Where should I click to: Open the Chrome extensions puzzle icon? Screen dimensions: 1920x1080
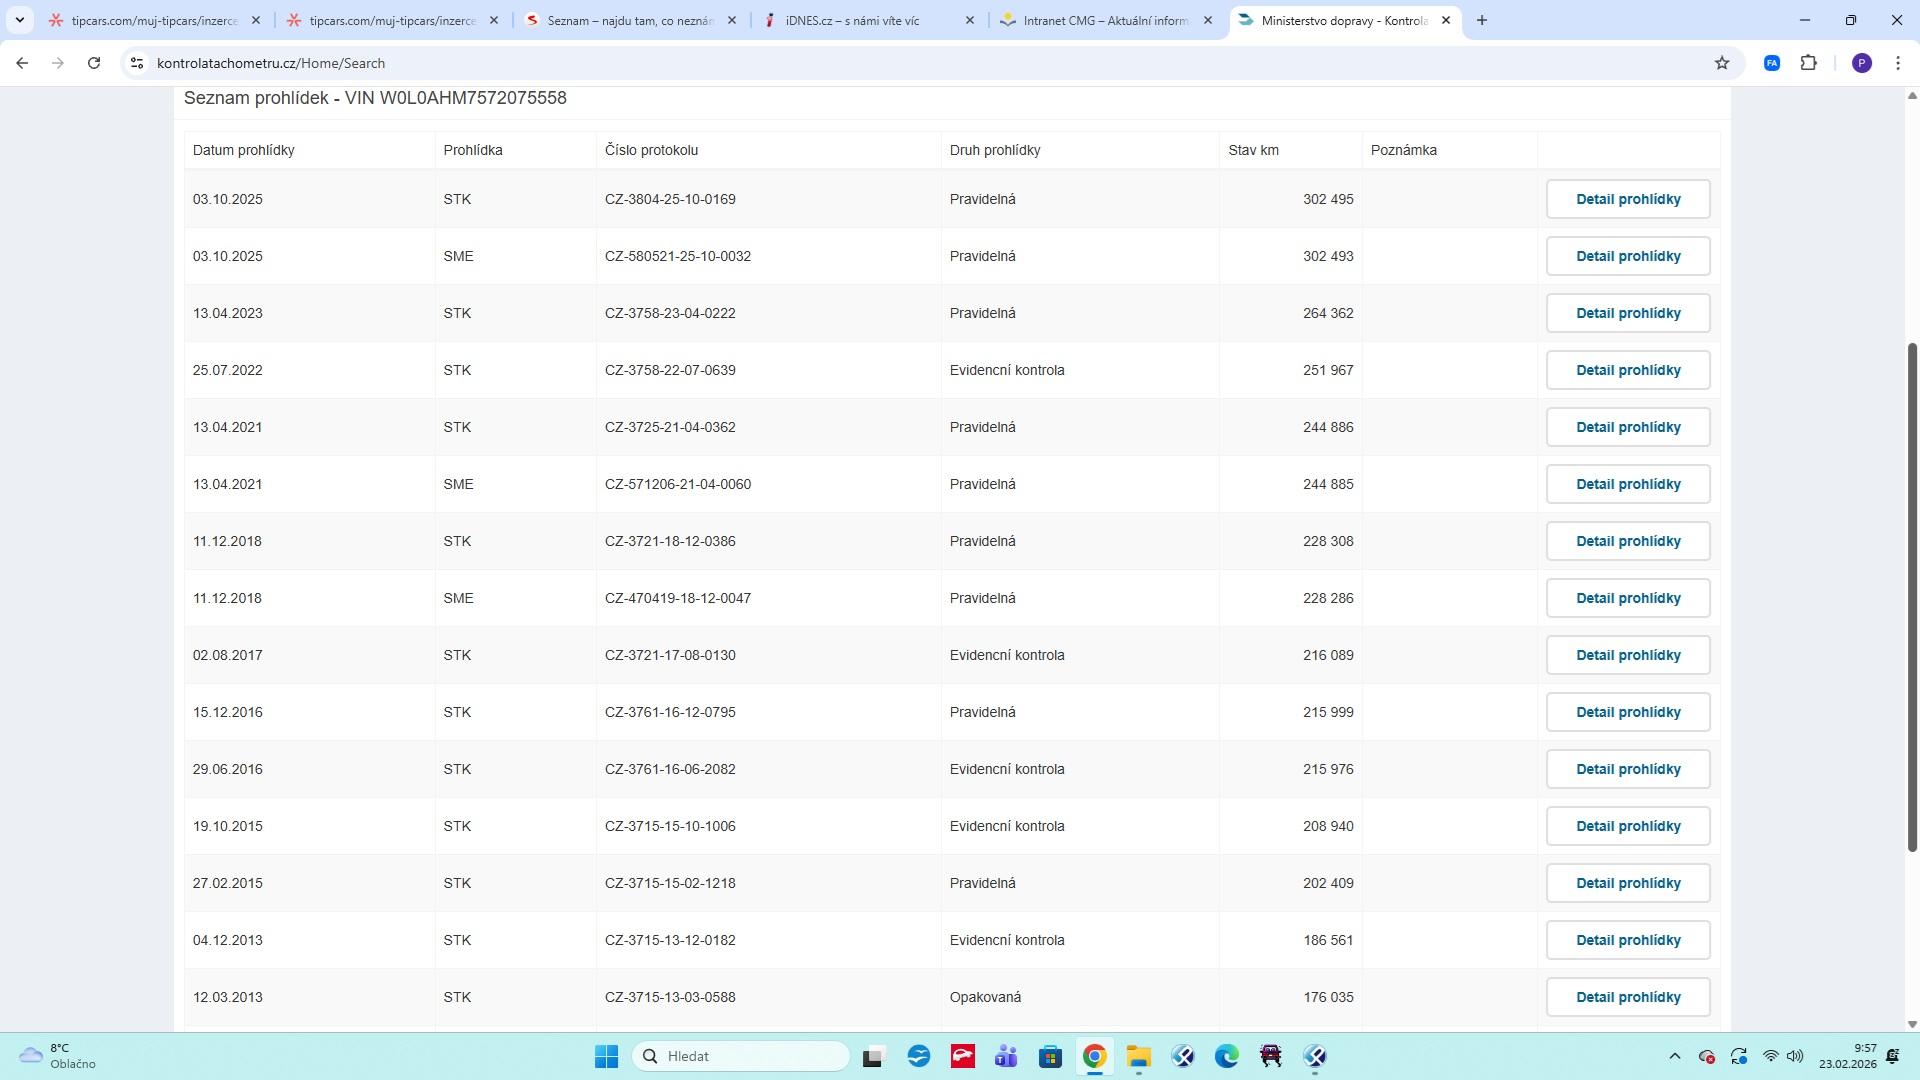point(1808,63)
